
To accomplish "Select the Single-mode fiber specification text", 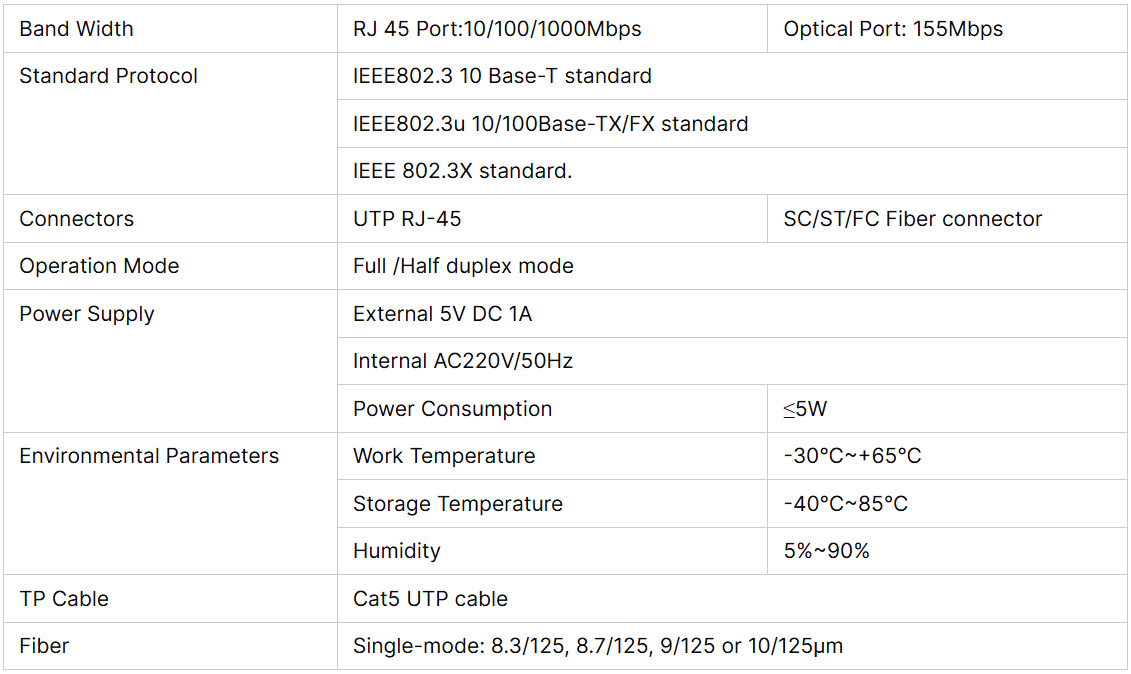I will (x=597, y=646).
